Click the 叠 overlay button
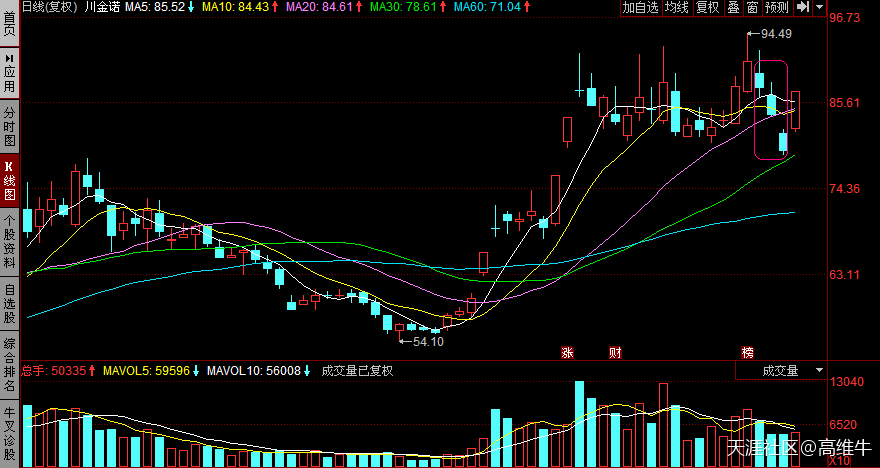Image resolution: width=880 pixels, height=468 pixels. tap(733, 7)
